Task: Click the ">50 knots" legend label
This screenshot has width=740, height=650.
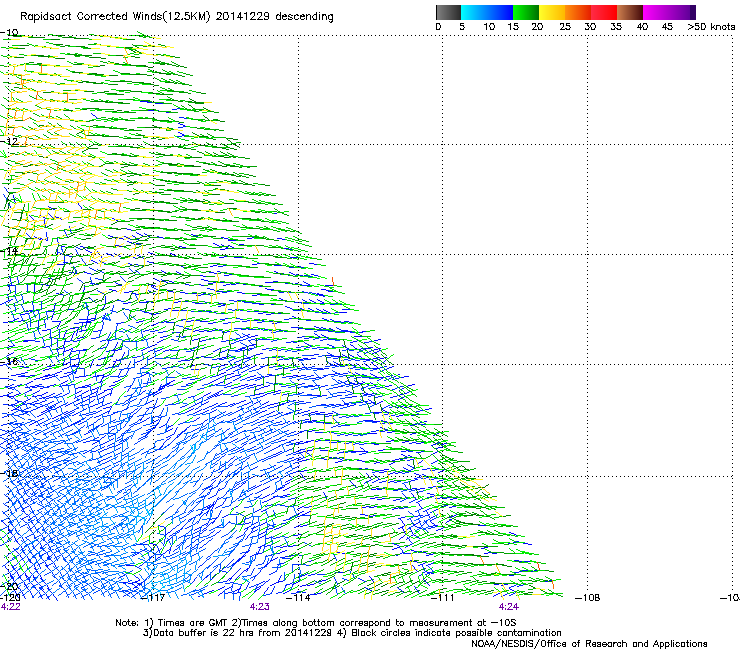Action: click(x=711, y=27)
